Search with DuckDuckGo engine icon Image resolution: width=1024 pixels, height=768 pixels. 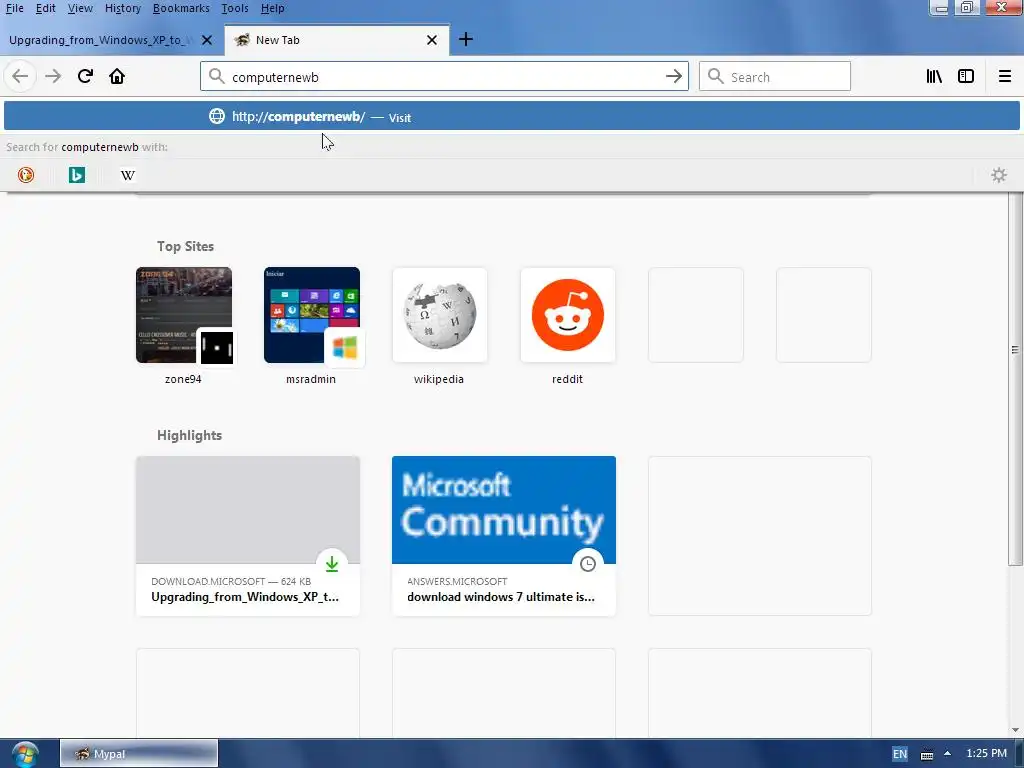click(26, 175)
